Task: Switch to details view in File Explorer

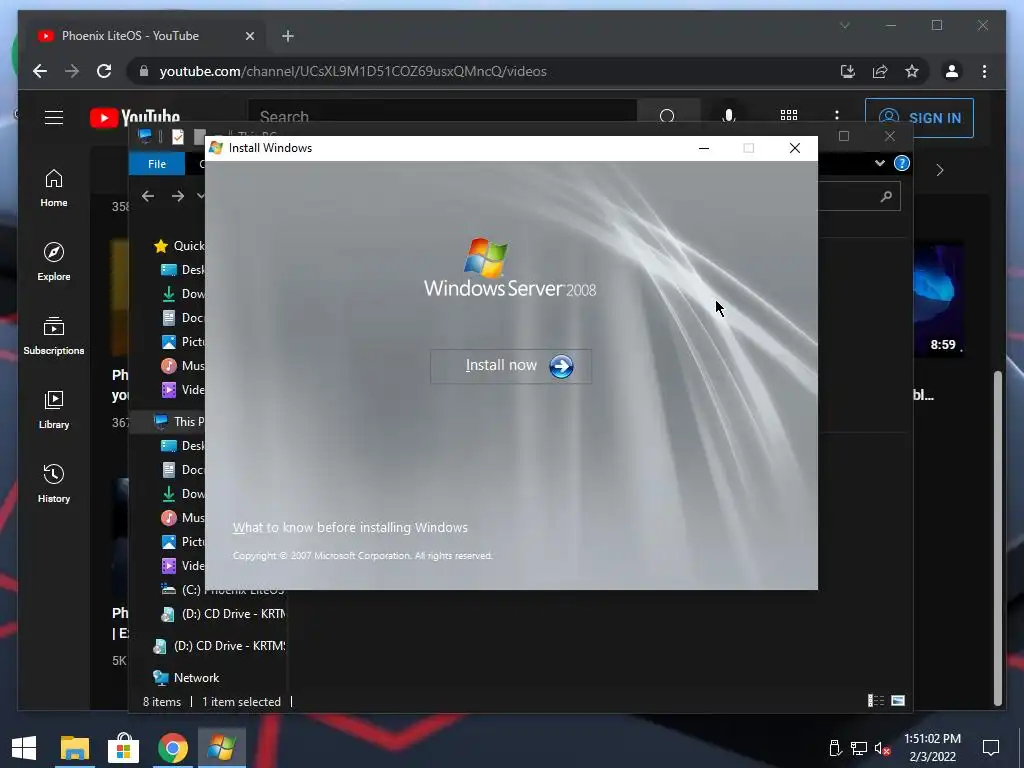Action: click(876, 701)
